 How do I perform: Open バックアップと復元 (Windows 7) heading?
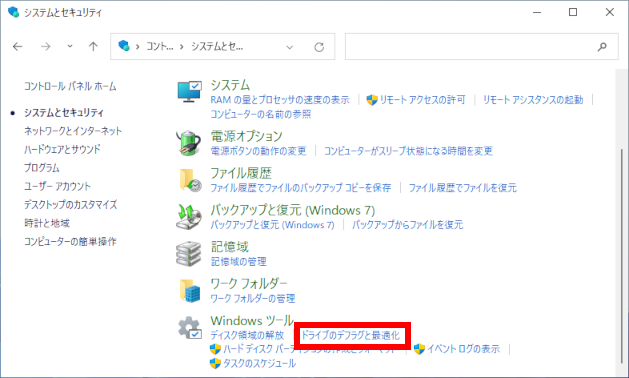pyautogui.click(x=293, y=210)
